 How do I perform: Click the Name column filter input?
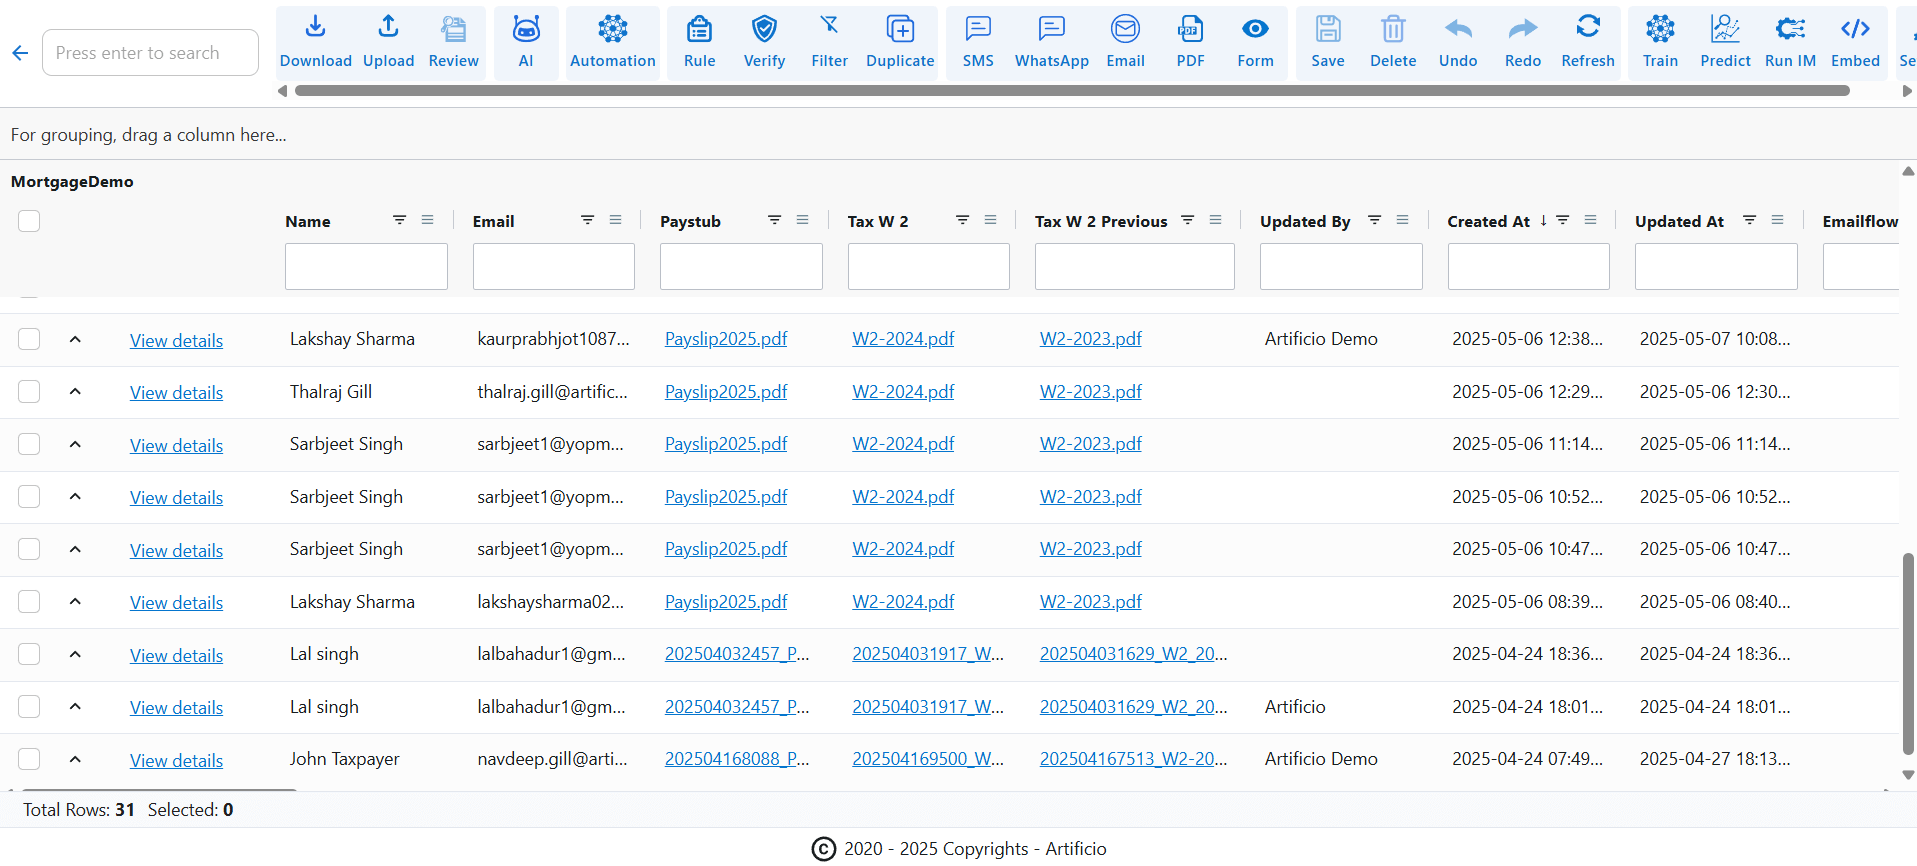coord(366,267)
